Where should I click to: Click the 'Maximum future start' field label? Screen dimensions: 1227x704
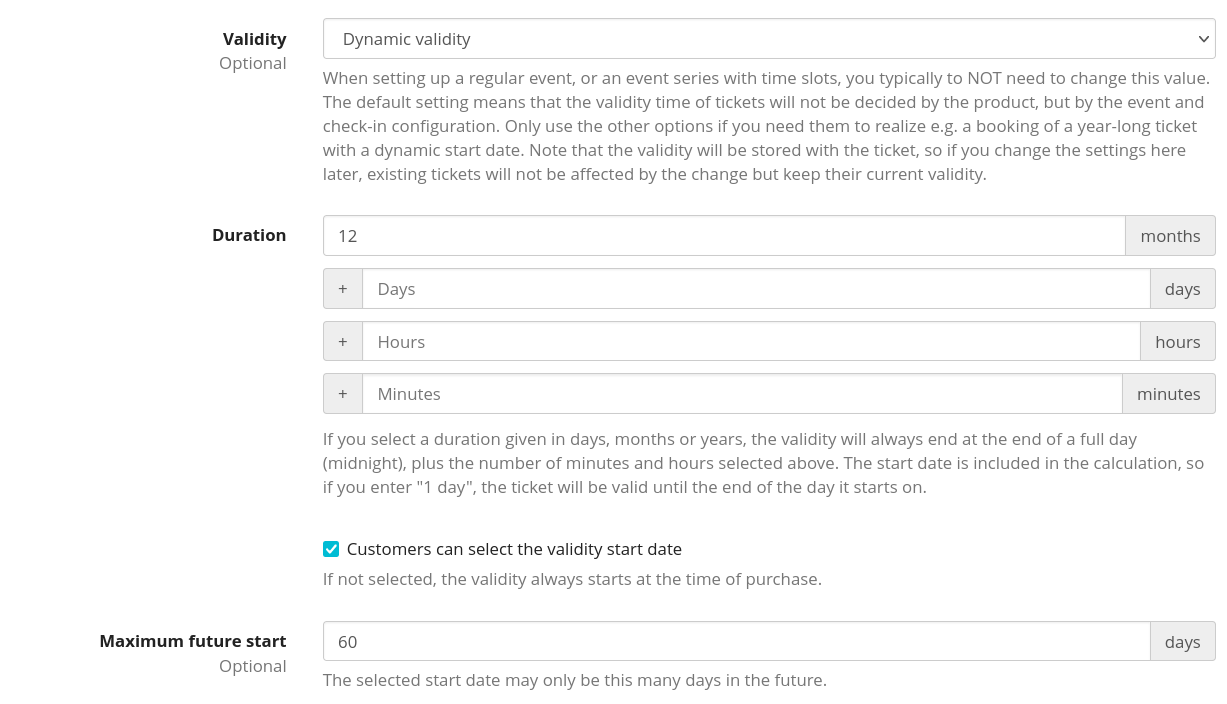193,642
